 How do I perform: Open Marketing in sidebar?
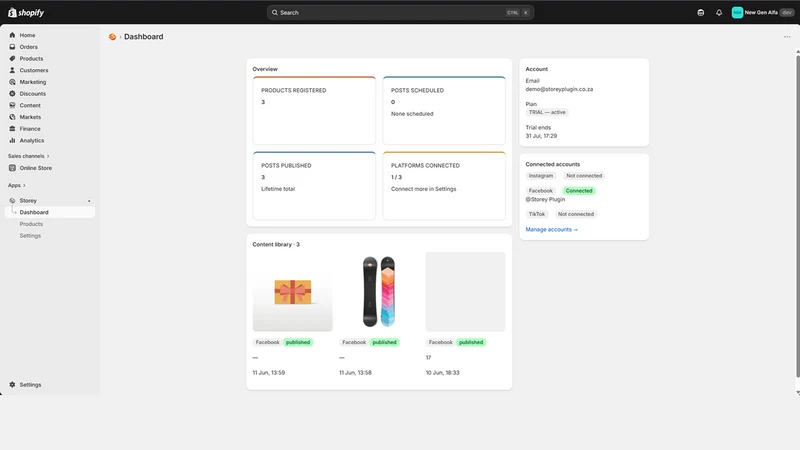pyautogui.click(x=33, y=82)
